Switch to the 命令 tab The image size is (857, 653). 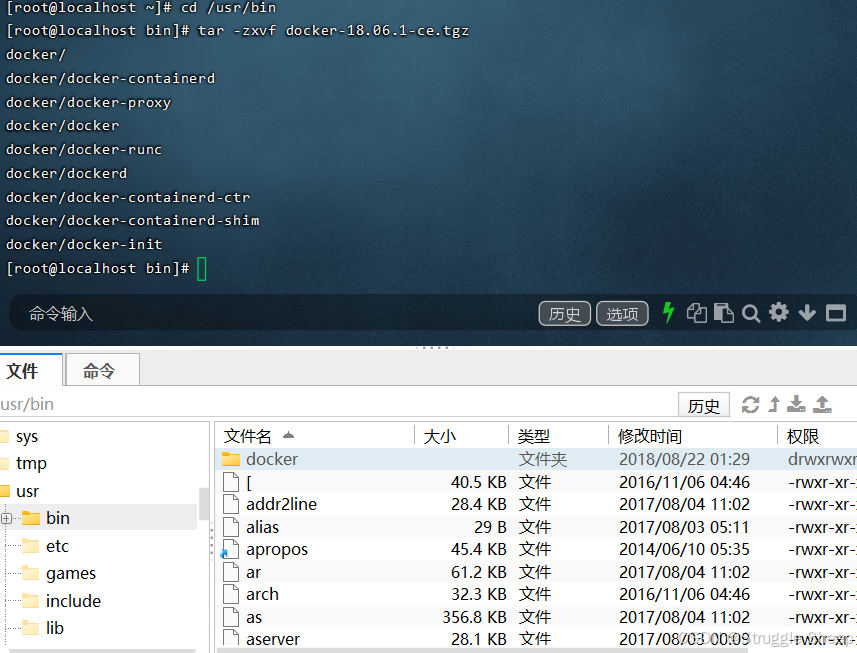[102, 370]
